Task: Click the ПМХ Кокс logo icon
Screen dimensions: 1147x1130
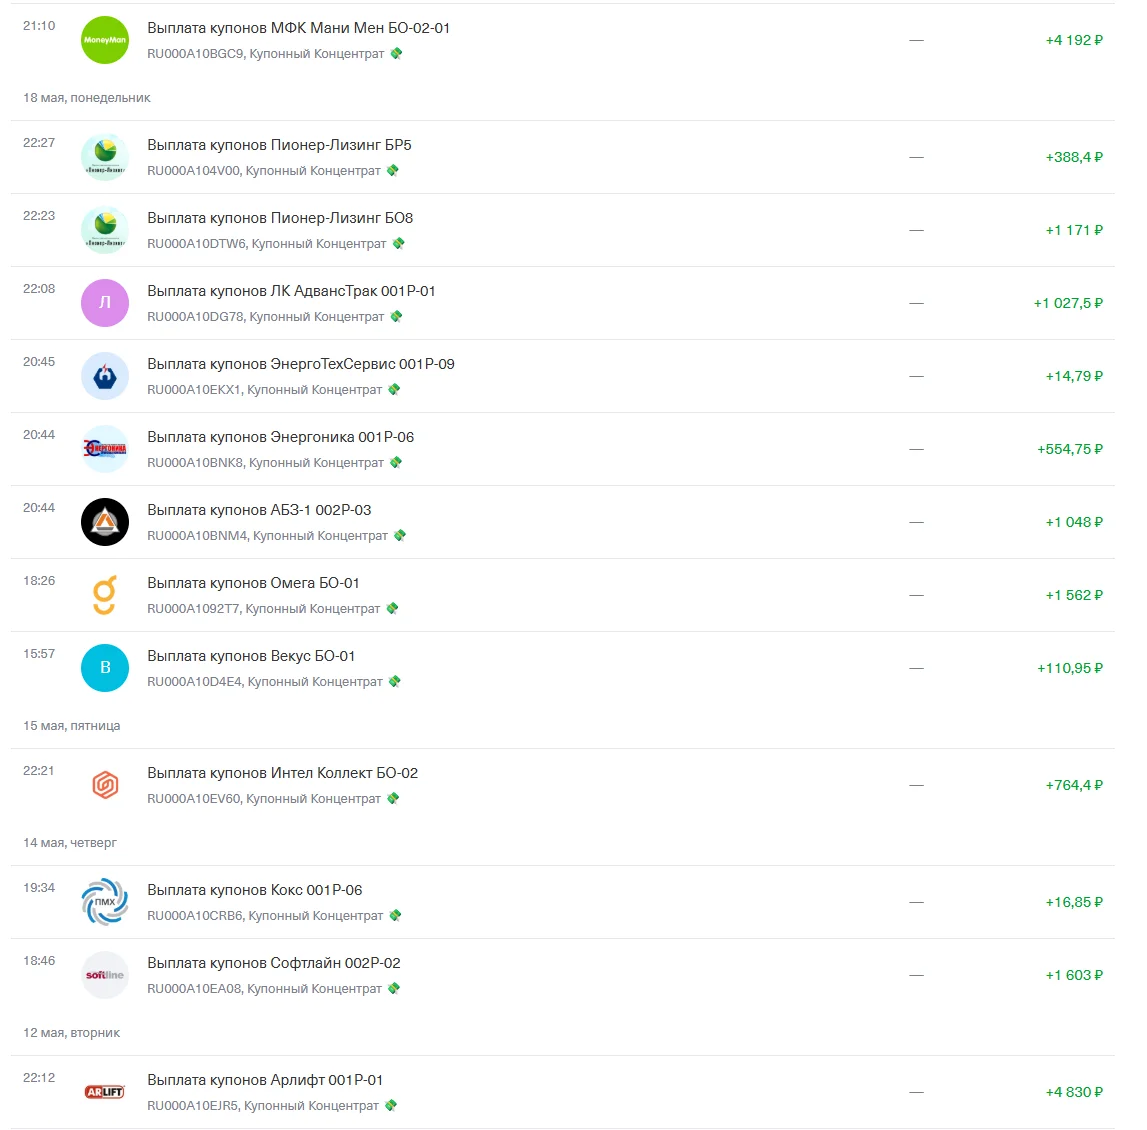Action: click(105, 902)
